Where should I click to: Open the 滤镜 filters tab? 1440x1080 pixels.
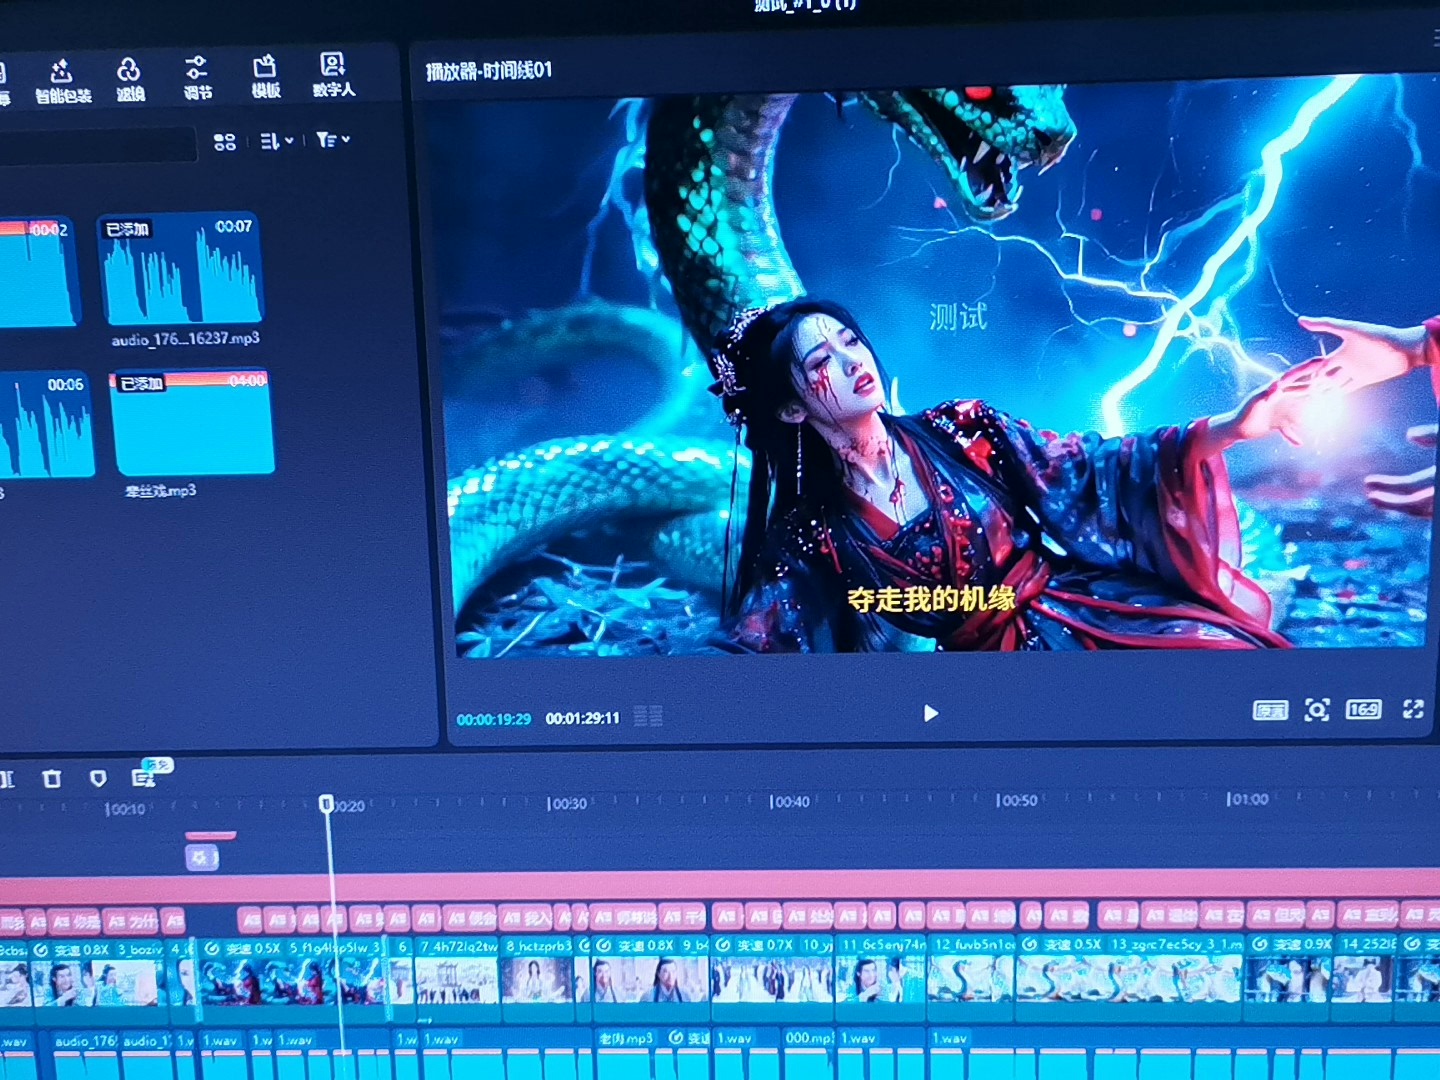pyautogui.click(x=130, y=81)
